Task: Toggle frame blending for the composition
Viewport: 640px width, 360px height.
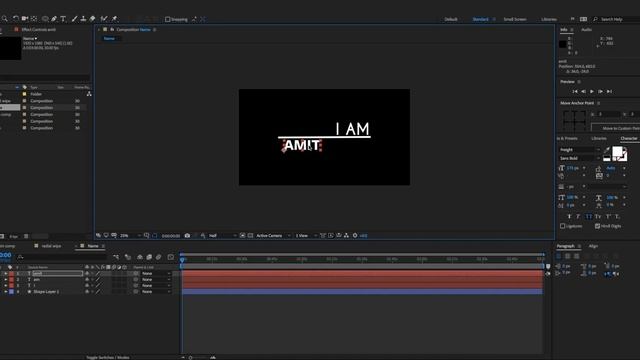Action: click(x=149, y=257)
